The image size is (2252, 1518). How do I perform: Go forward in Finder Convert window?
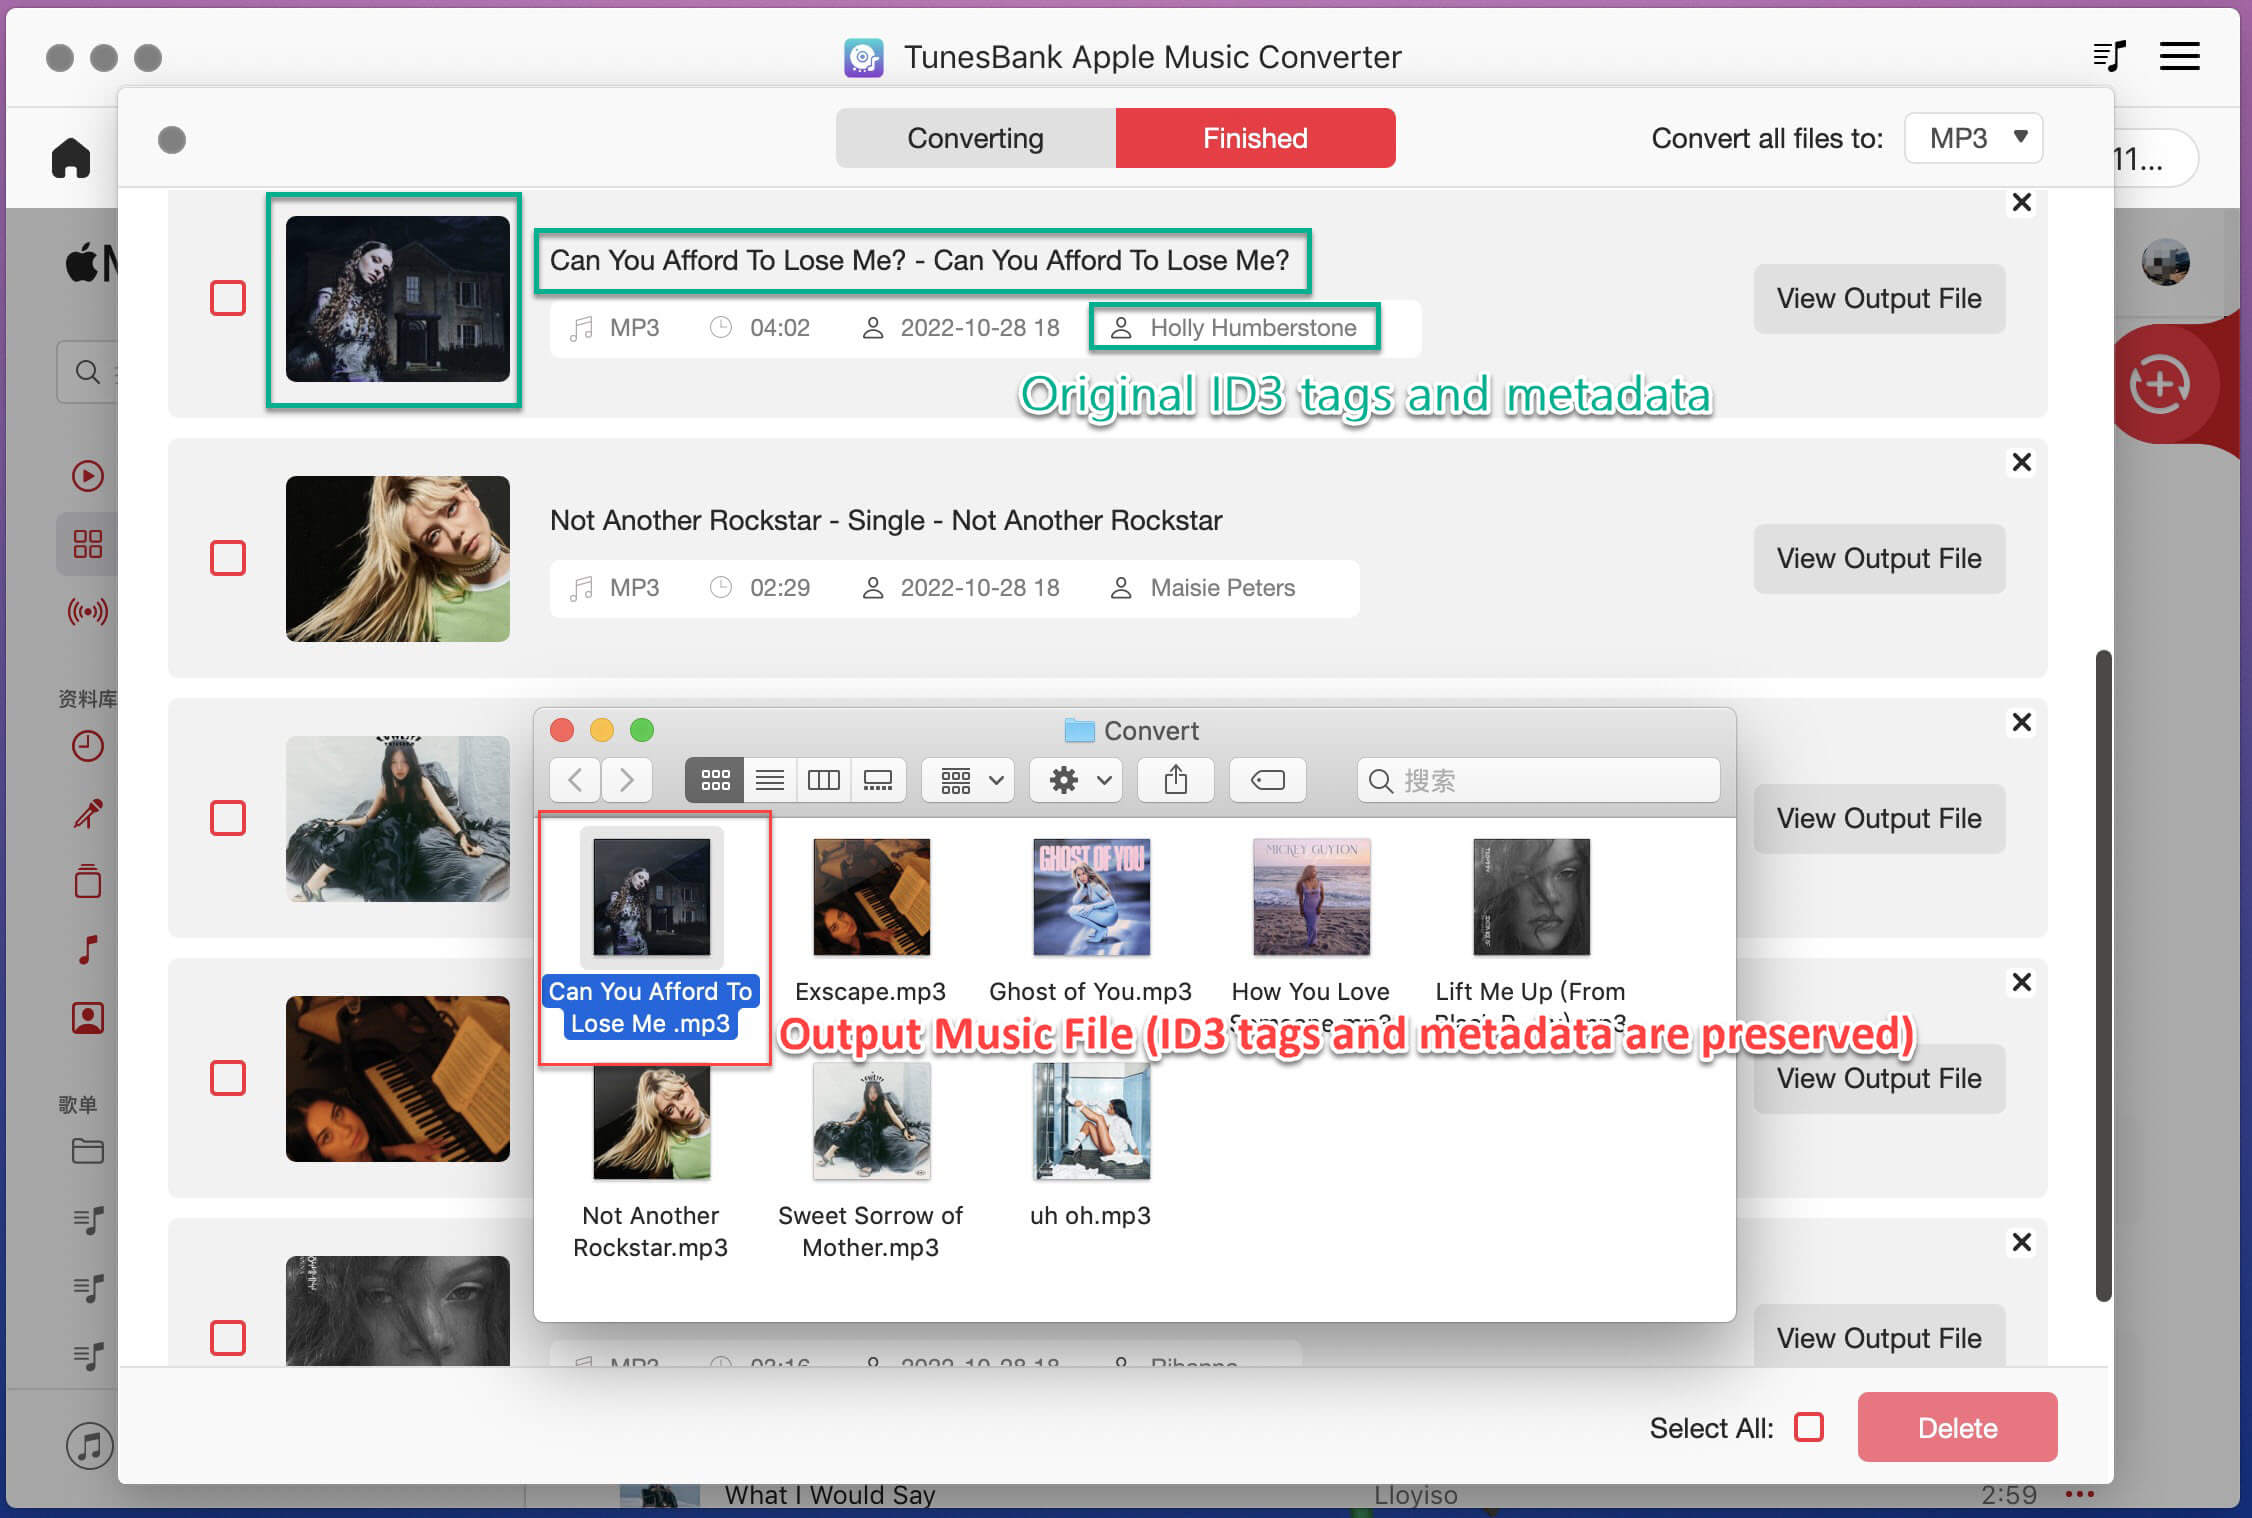627,780
